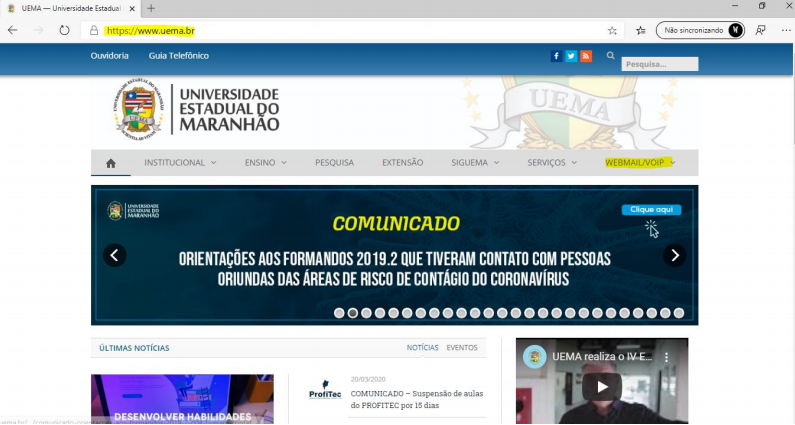Select the third carousel dot
Image resolution: width=795 pixels, height=425 pixels.
(367, 313)
